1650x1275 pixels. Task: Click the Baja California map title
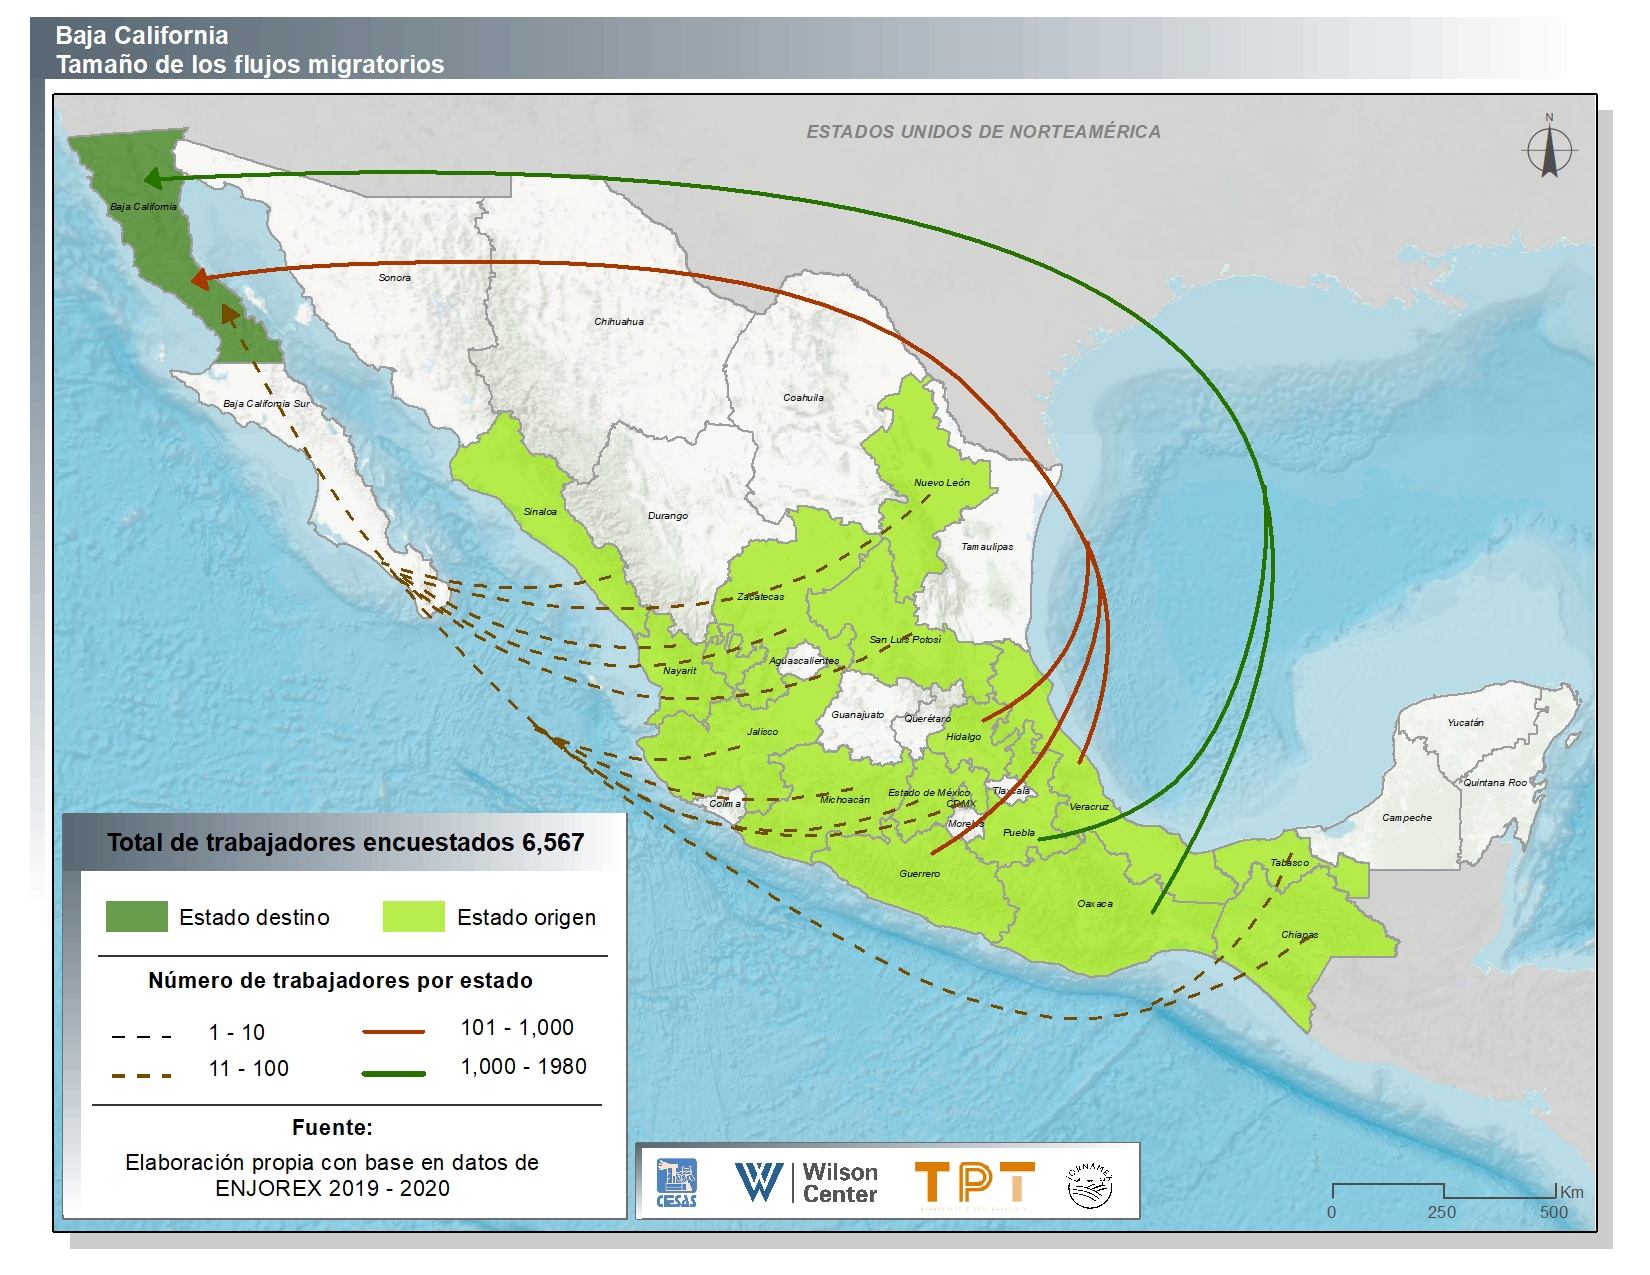tap(142, 36)
